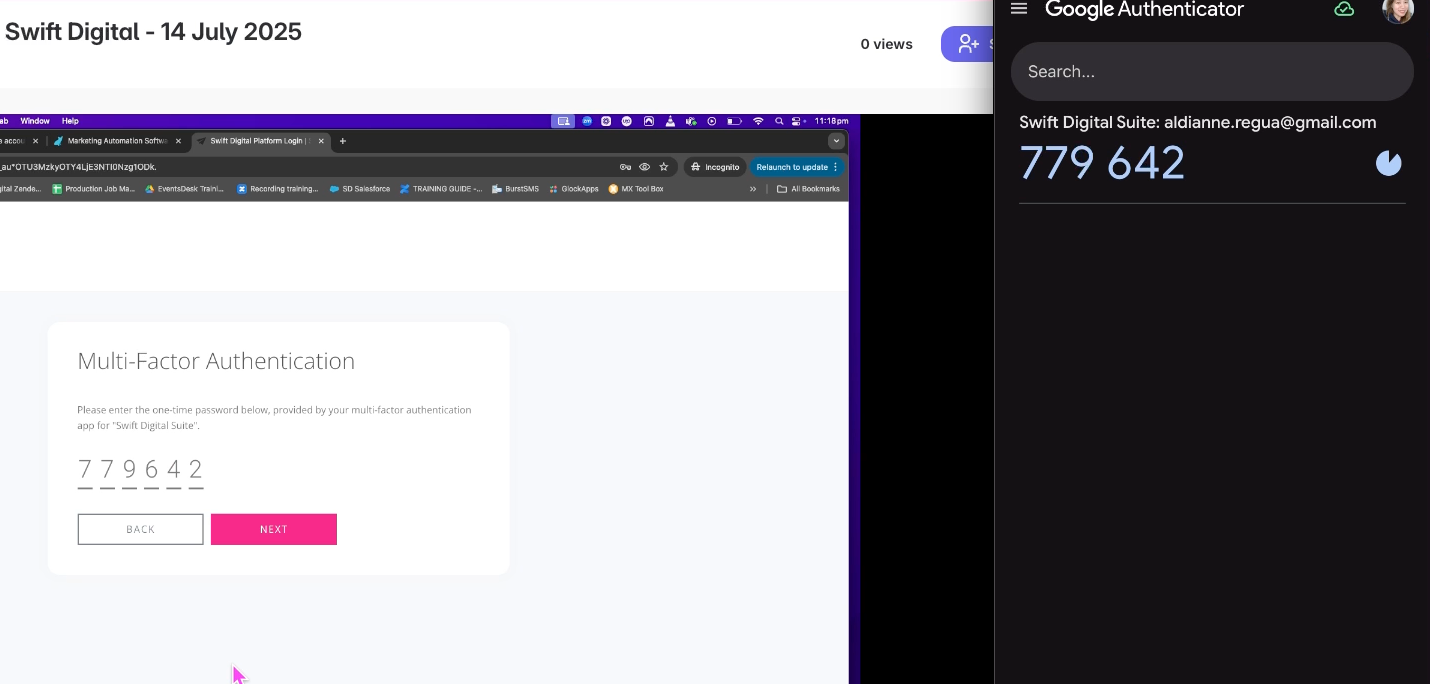
Task: Close the Swift Digital Platform Login tab
Action: pyautogui.click(x=320, y=141)
